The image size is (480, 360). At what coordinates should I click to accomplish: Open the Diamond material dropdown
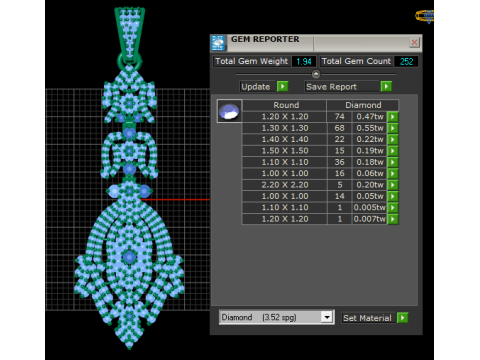point(327,317)
